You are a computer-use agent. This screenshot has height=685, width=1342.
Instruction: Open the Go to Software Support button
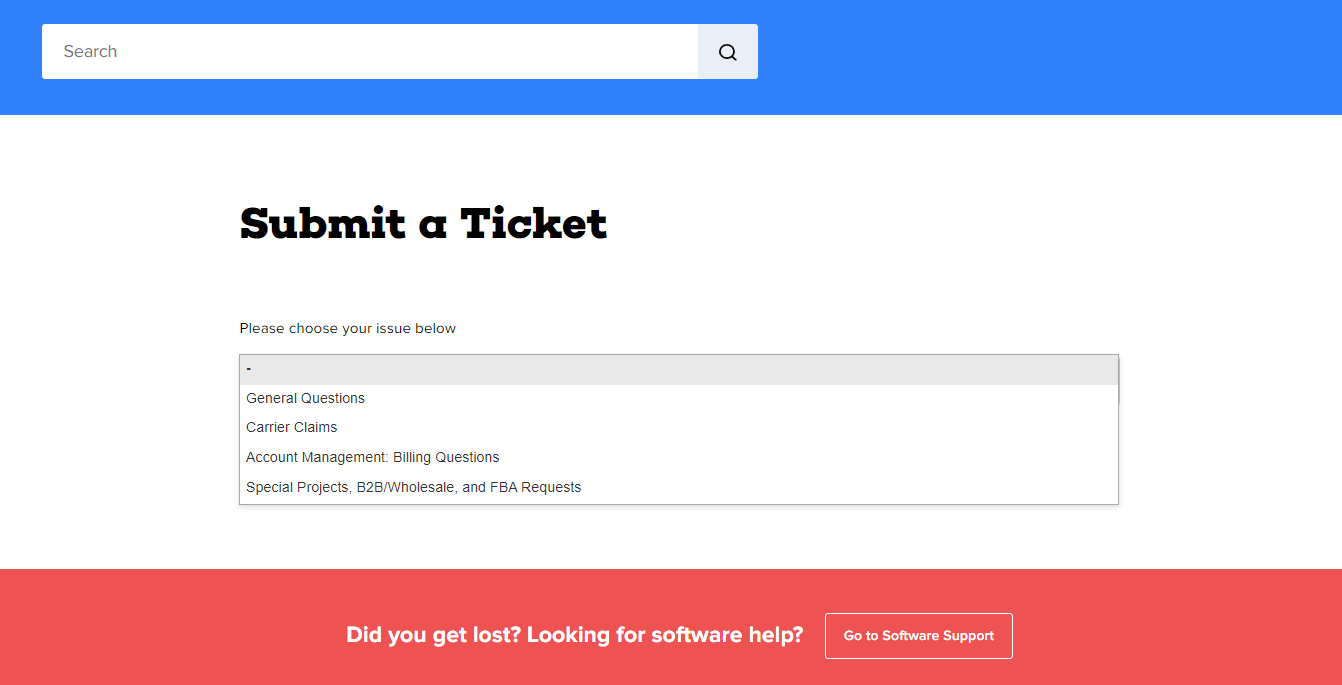(x=919, y=636)
